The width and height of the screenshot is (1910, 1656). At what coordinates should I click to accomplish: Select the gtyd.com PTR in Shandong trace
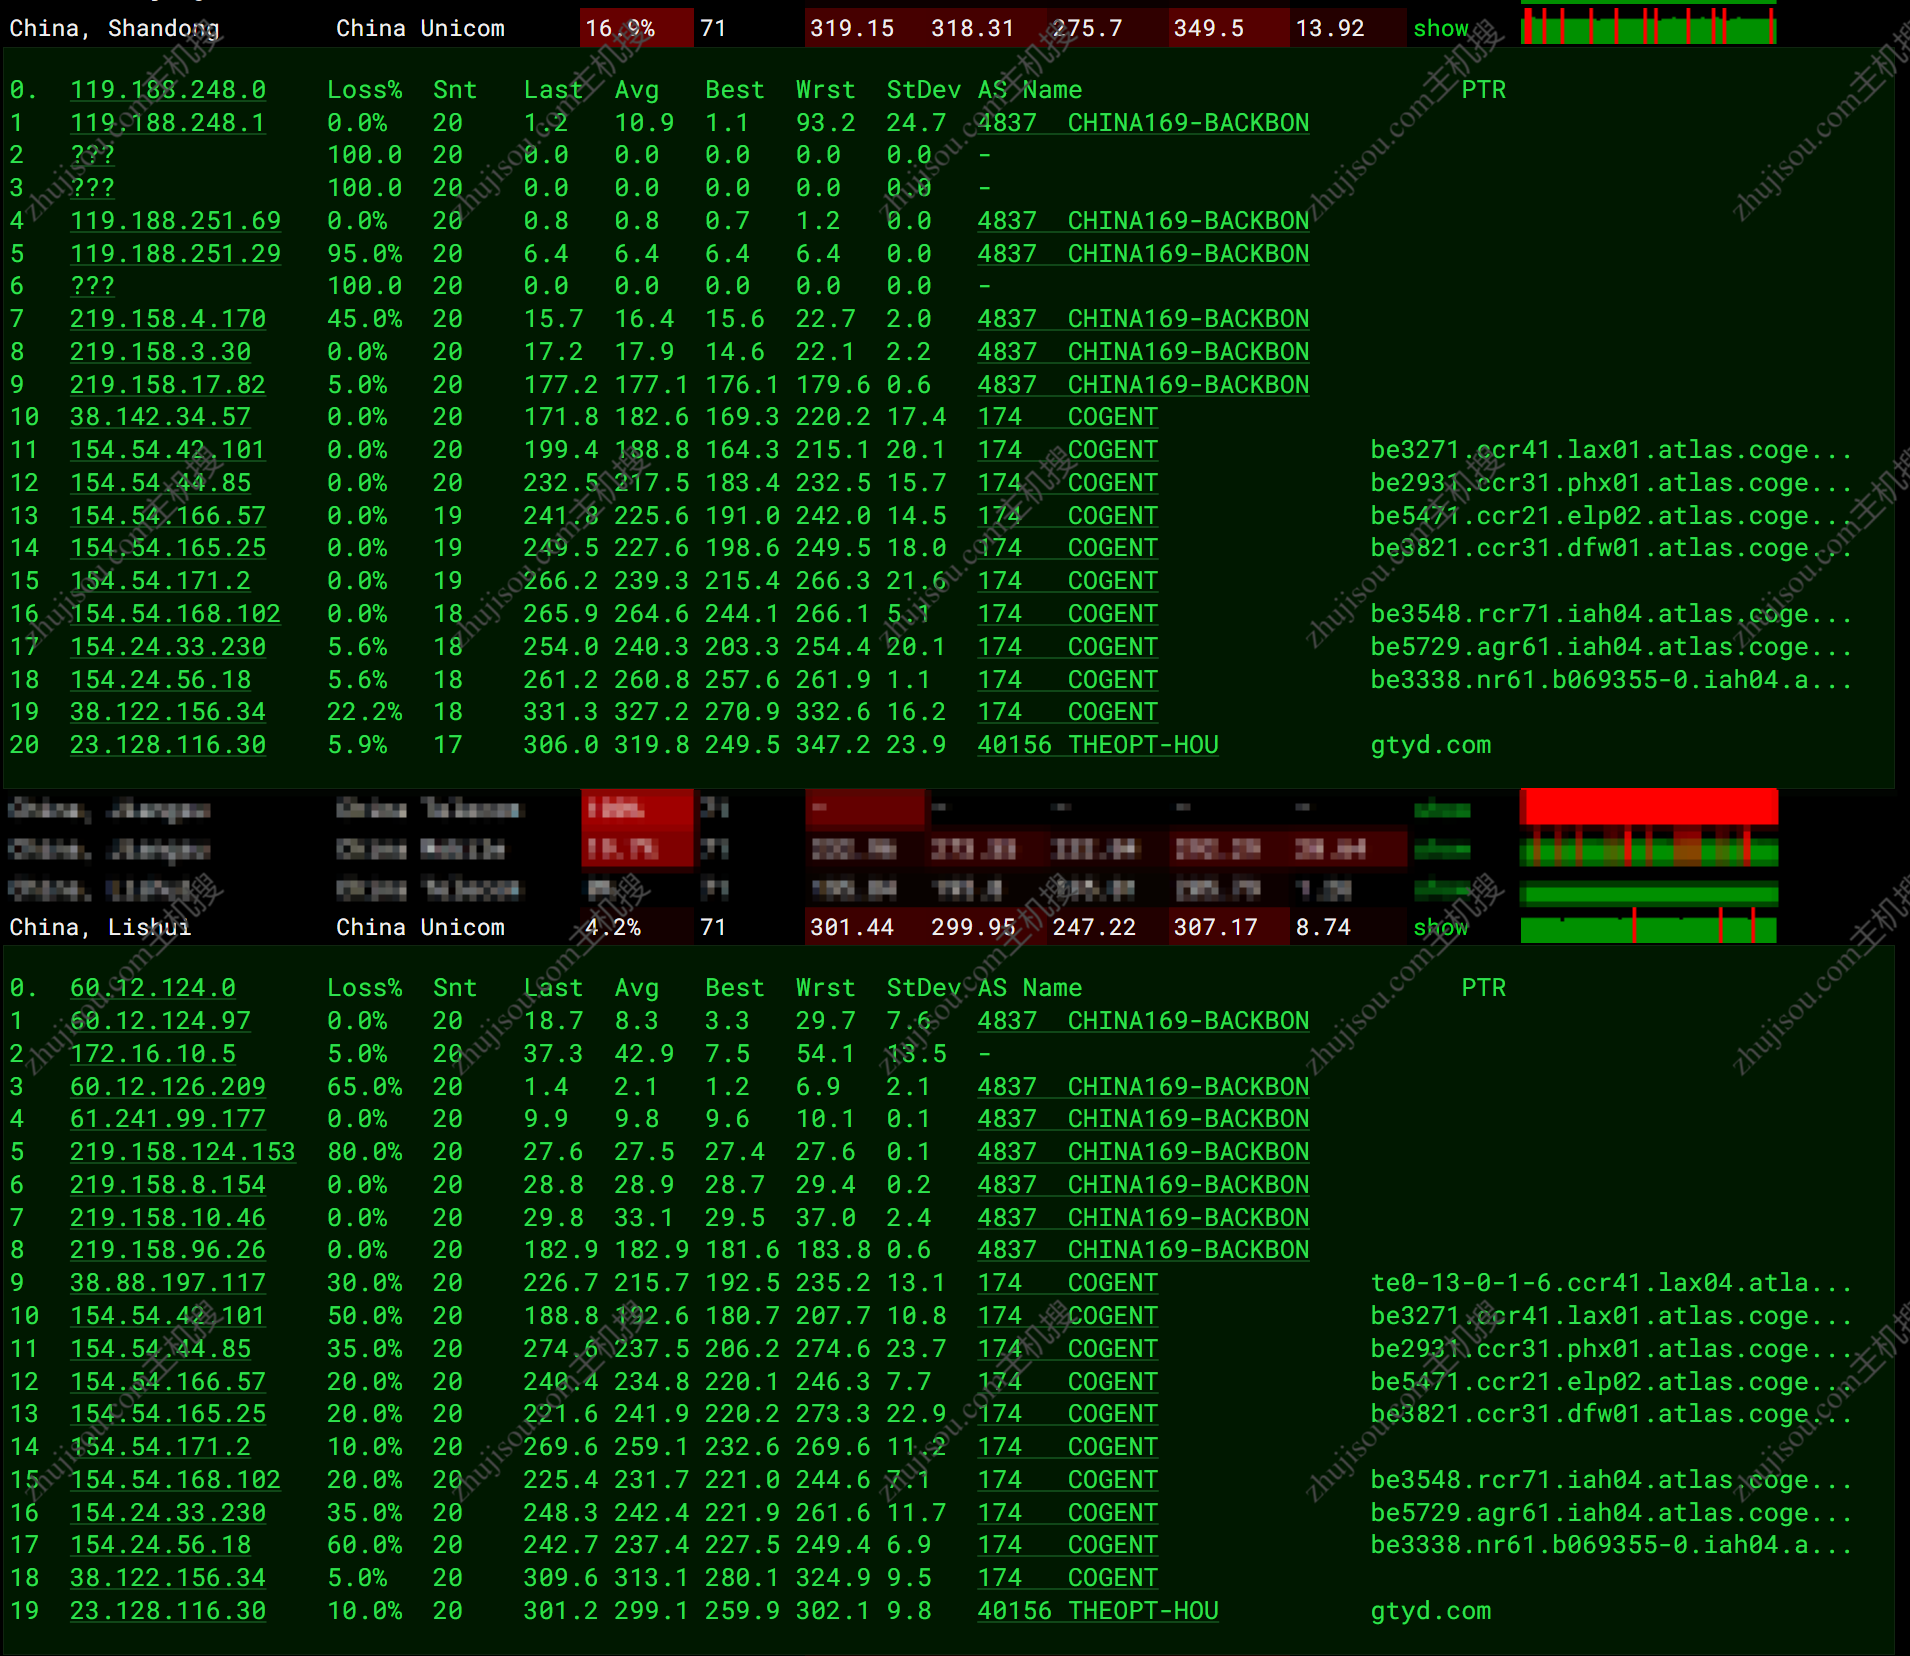(x=1430, y=745)
